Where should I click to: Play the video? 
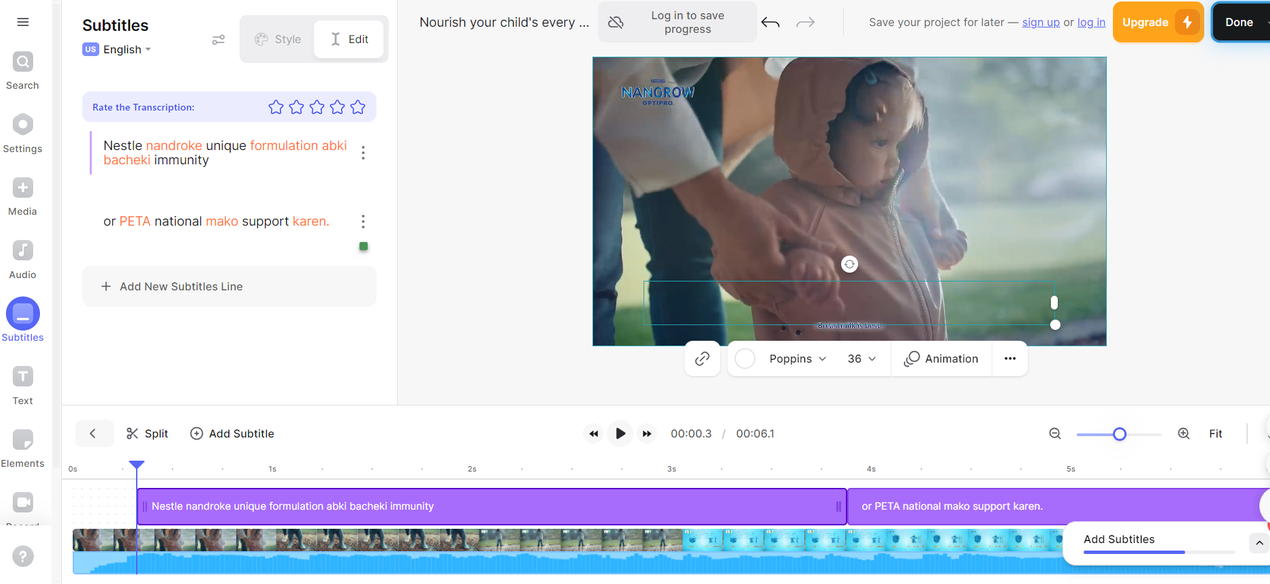pyautogui.click(x=620, y=434)
